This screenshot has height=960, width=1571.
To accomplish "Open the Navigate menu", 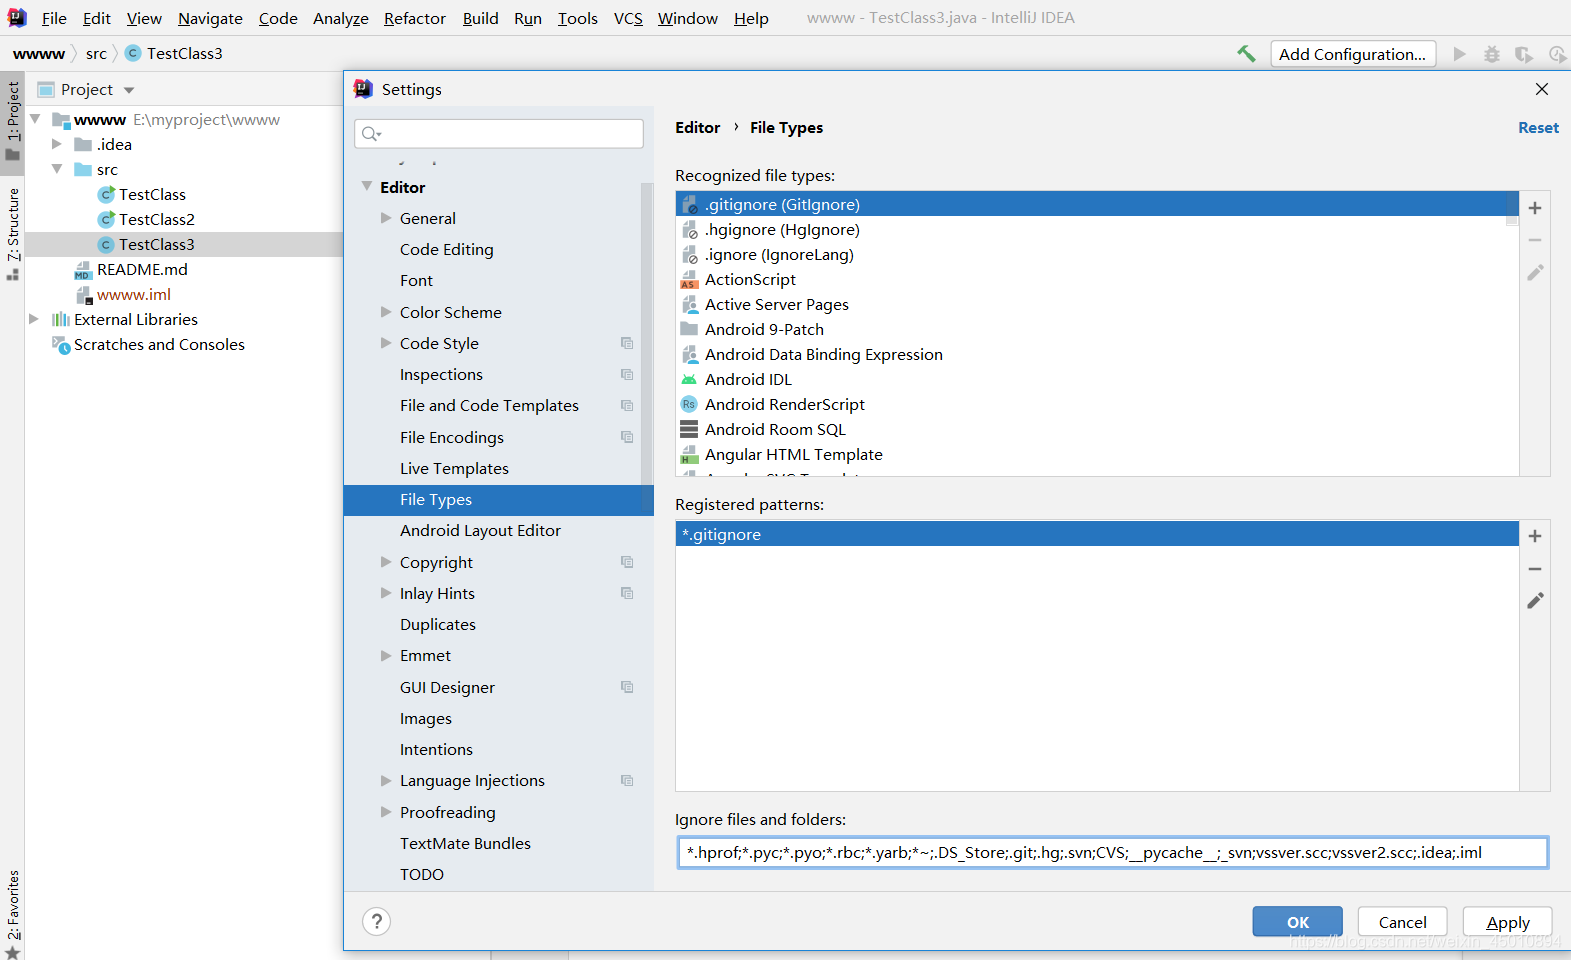I will click(210, 18).
